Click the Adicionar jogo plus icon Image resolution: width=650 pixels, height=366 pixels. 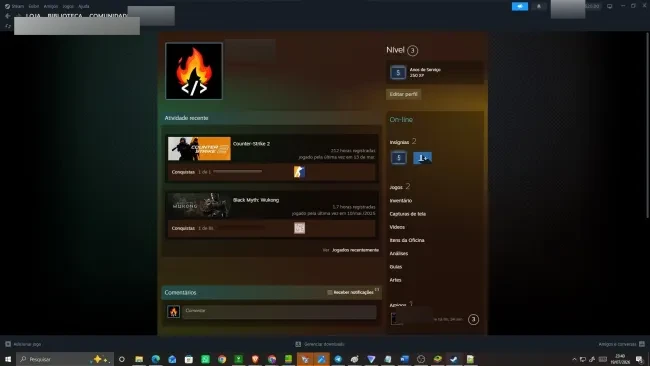pos(8,344)
